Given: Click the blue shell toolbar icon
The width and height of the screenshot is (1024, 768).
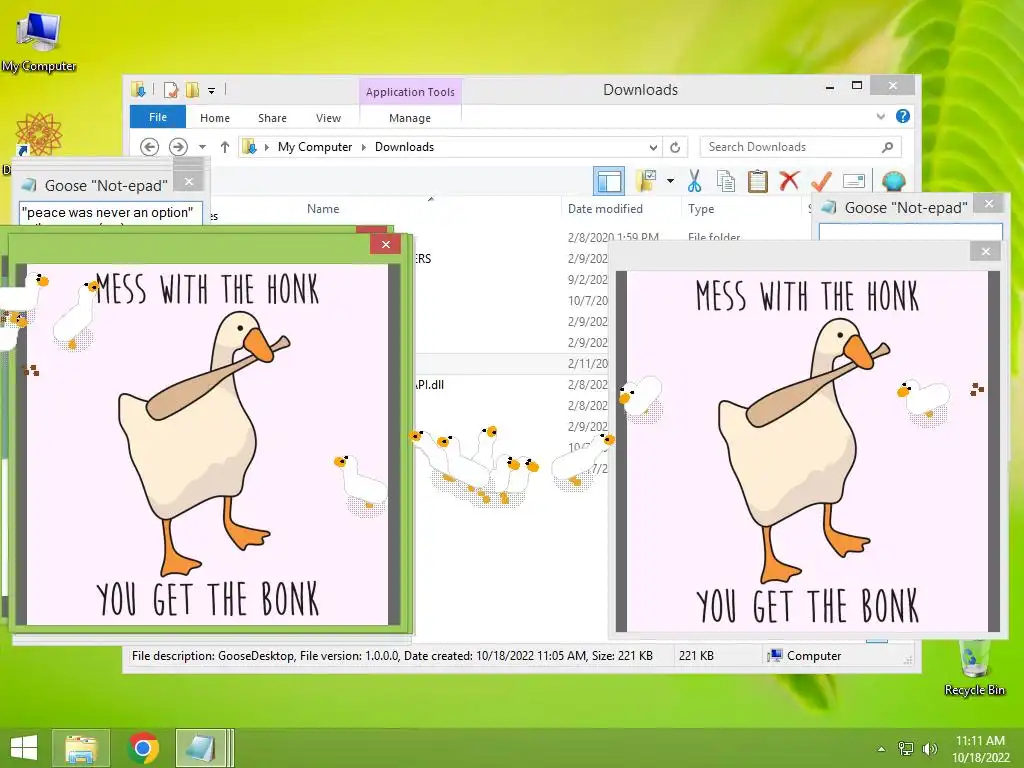Looking at the screenshot, I should 893,181.
